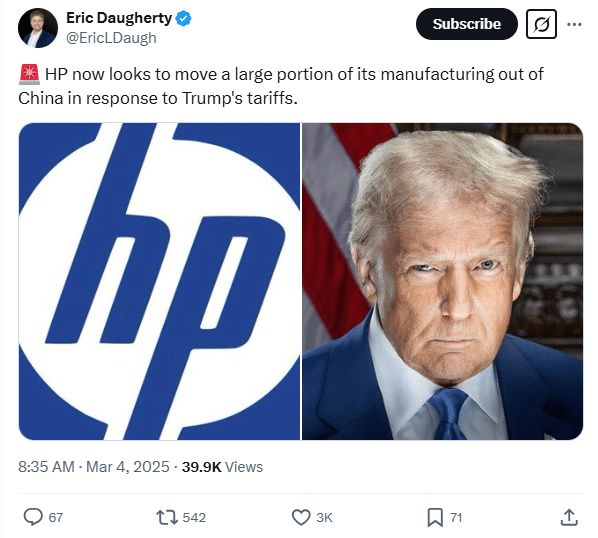
Task: Click the red siren emoji in the tweet
Action: point(29,74)
